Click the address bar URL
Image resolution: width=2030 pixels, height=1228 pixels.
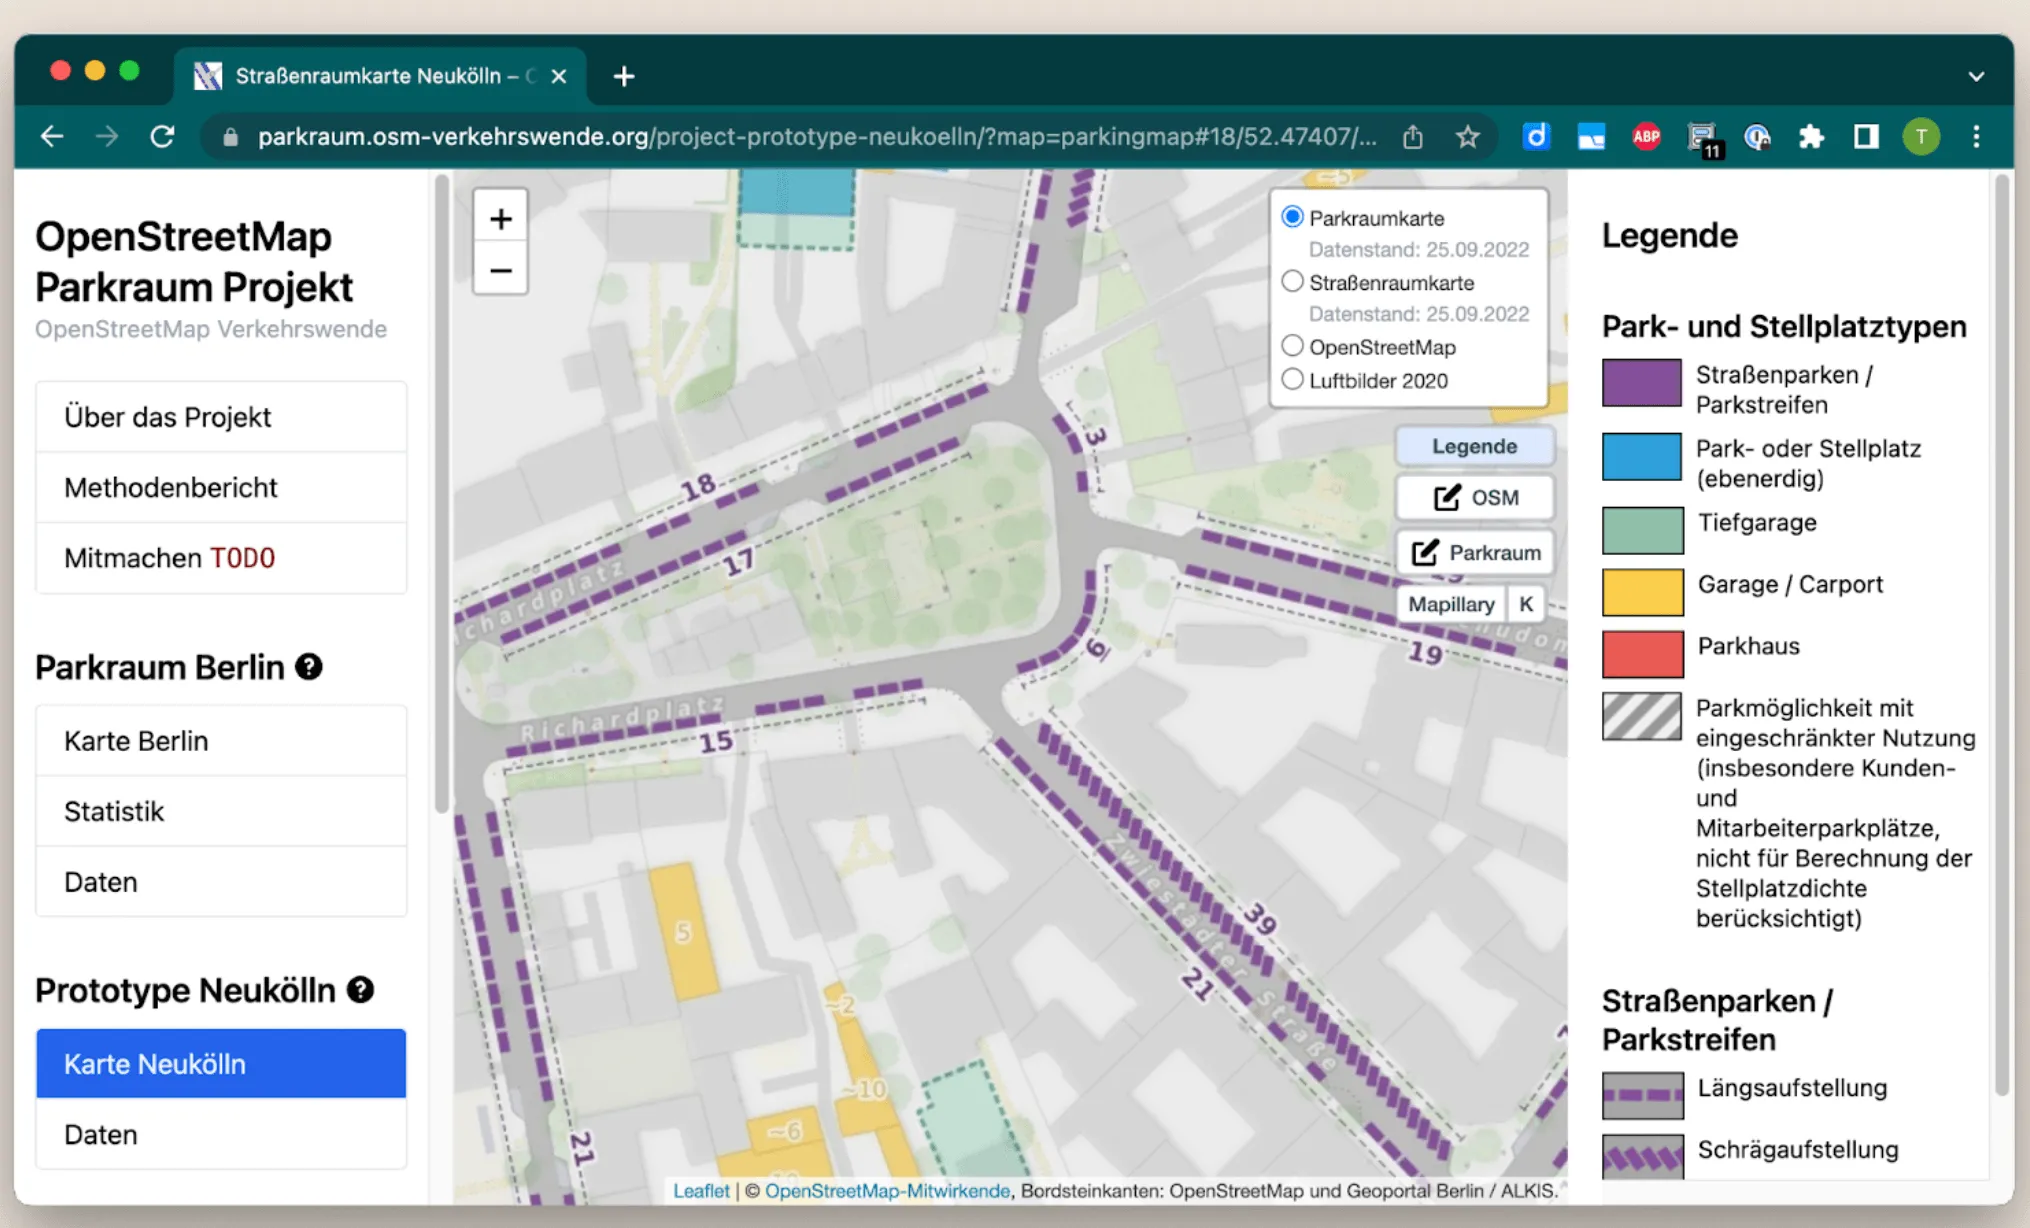[816, 137]
